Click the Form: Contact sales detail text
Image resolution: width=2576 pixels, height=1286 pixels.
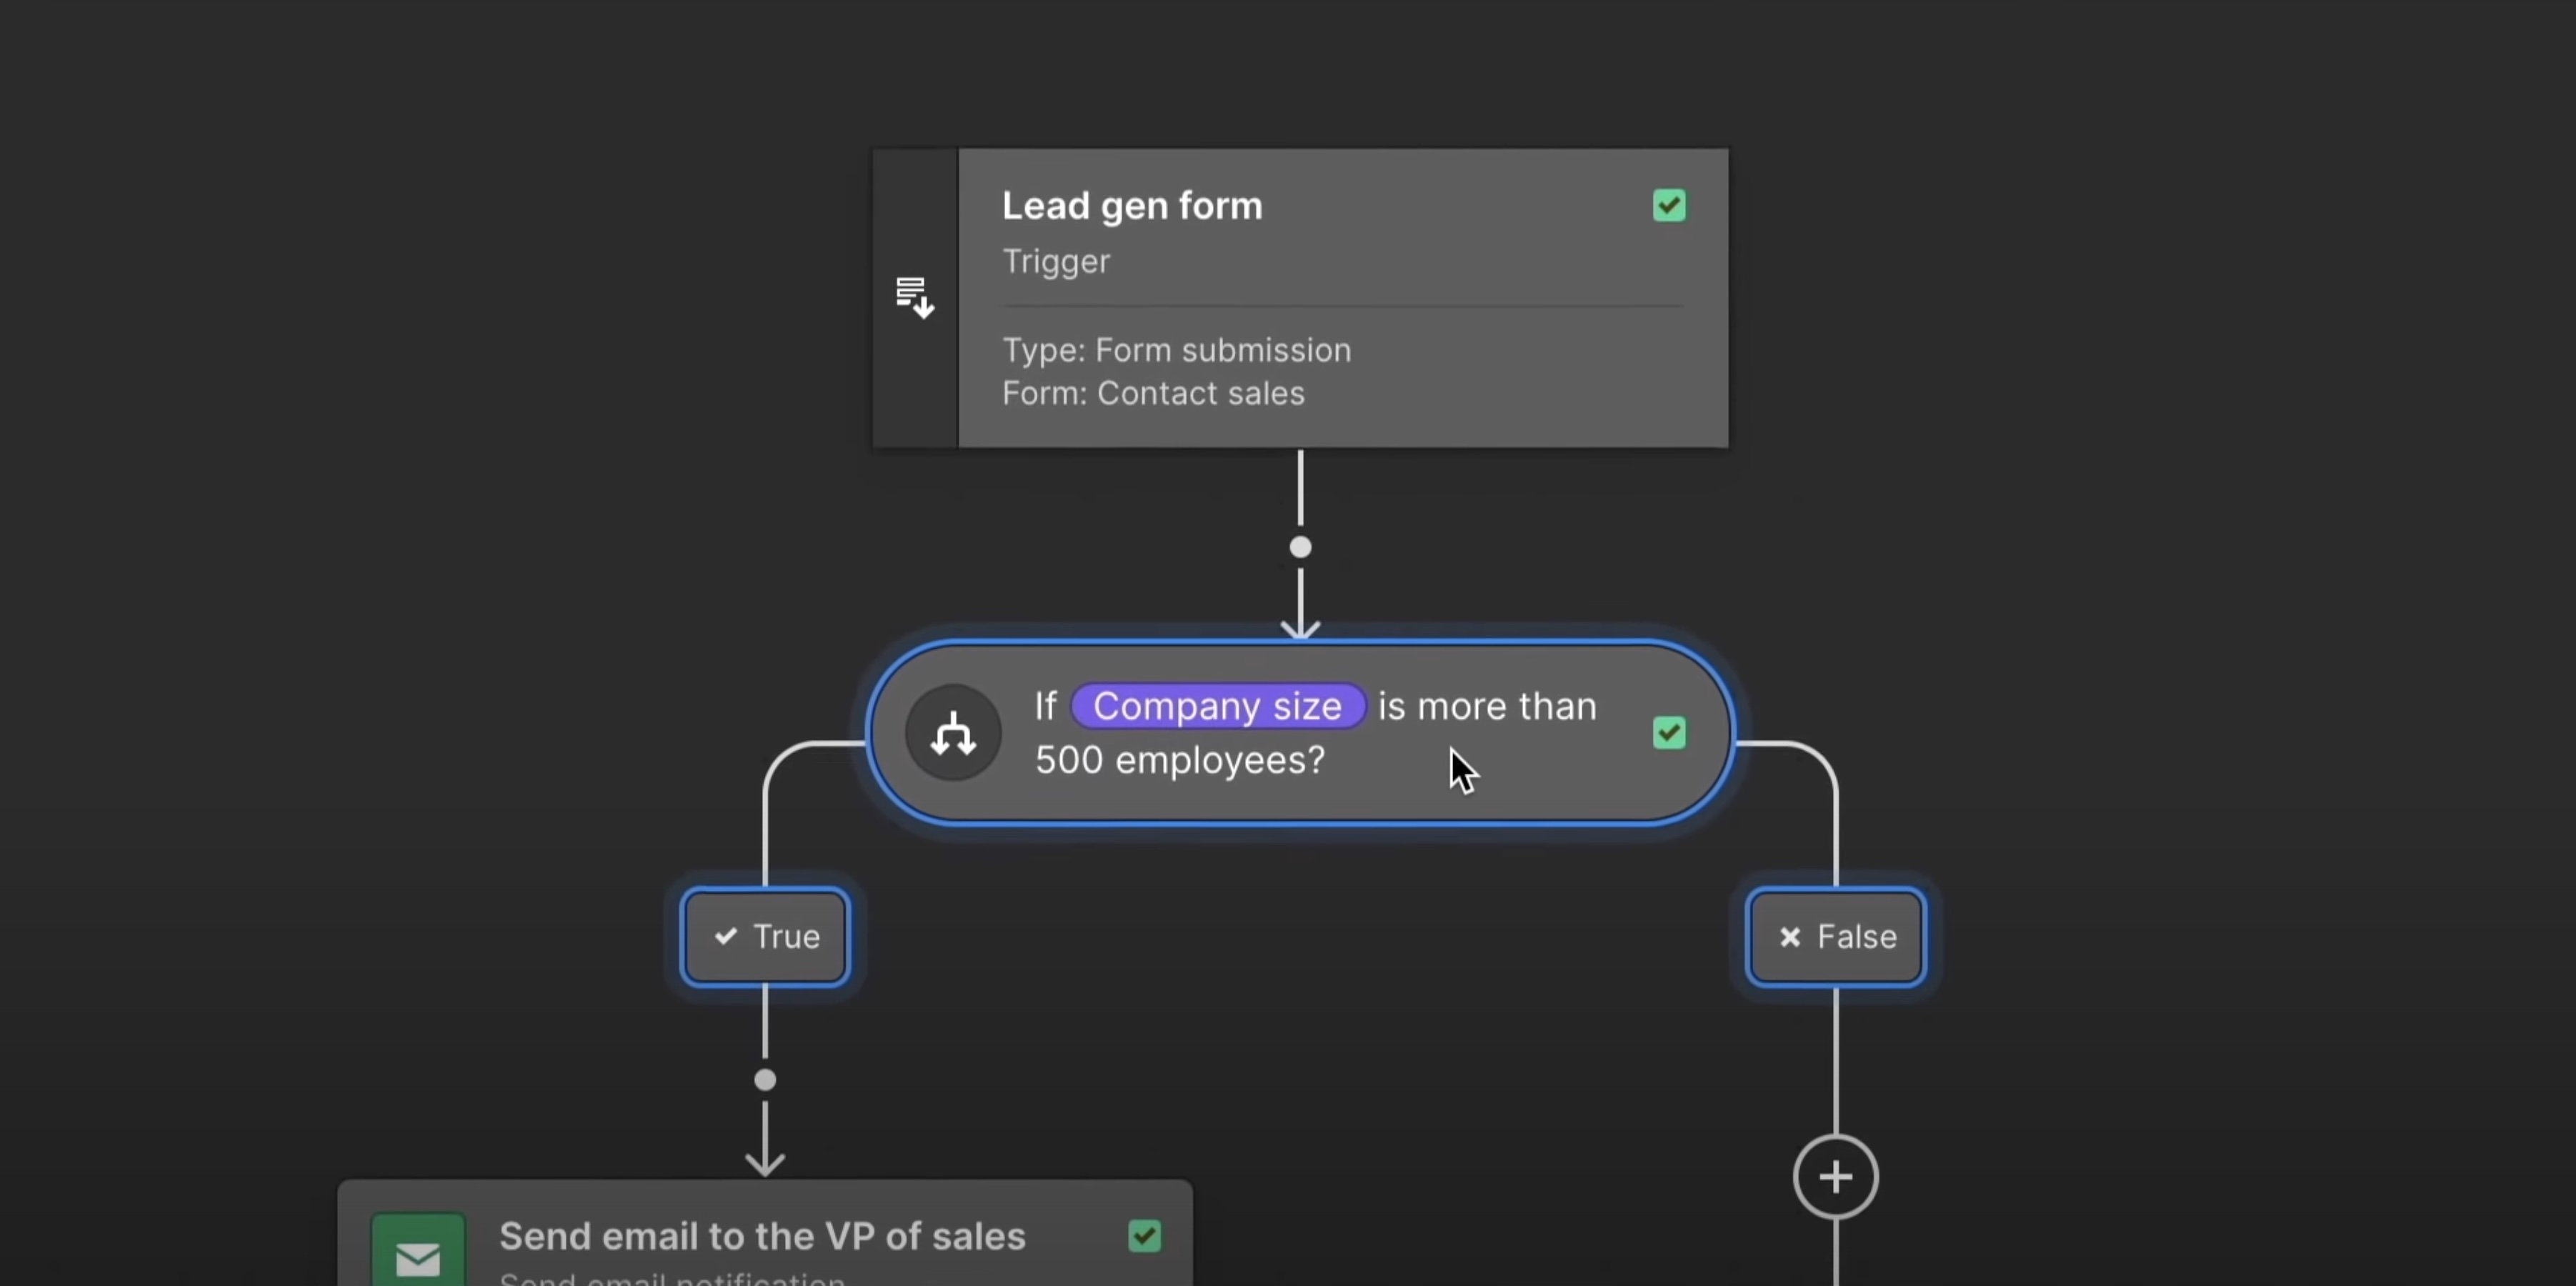pos(1153,393)
